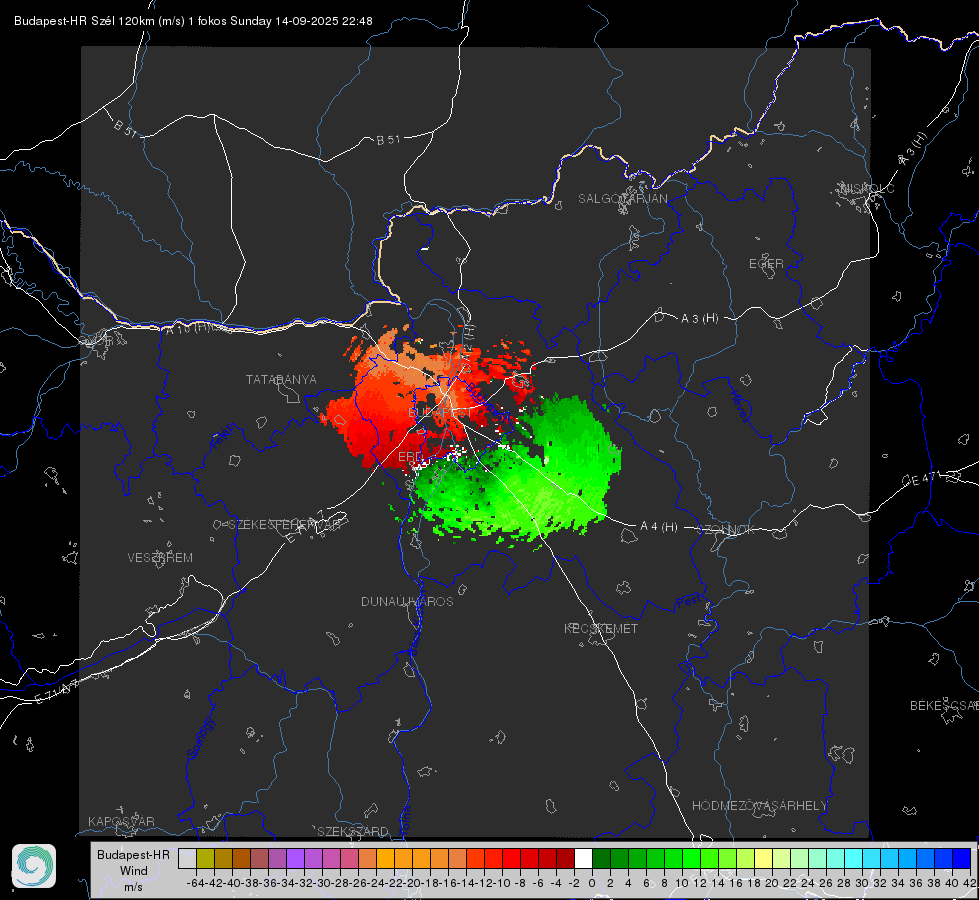Screen dimensions: 979x900
Task: Click the -64 value on the legend scale
Action: pos(195,883)
